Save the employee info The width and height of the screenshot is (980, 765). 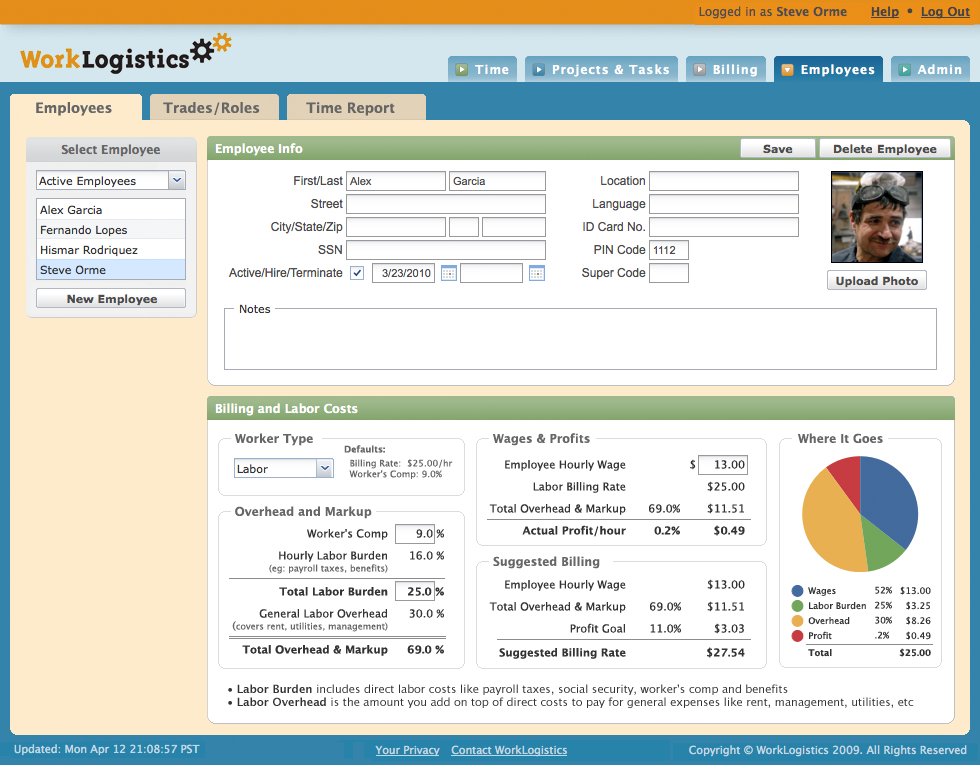point(777,148)
